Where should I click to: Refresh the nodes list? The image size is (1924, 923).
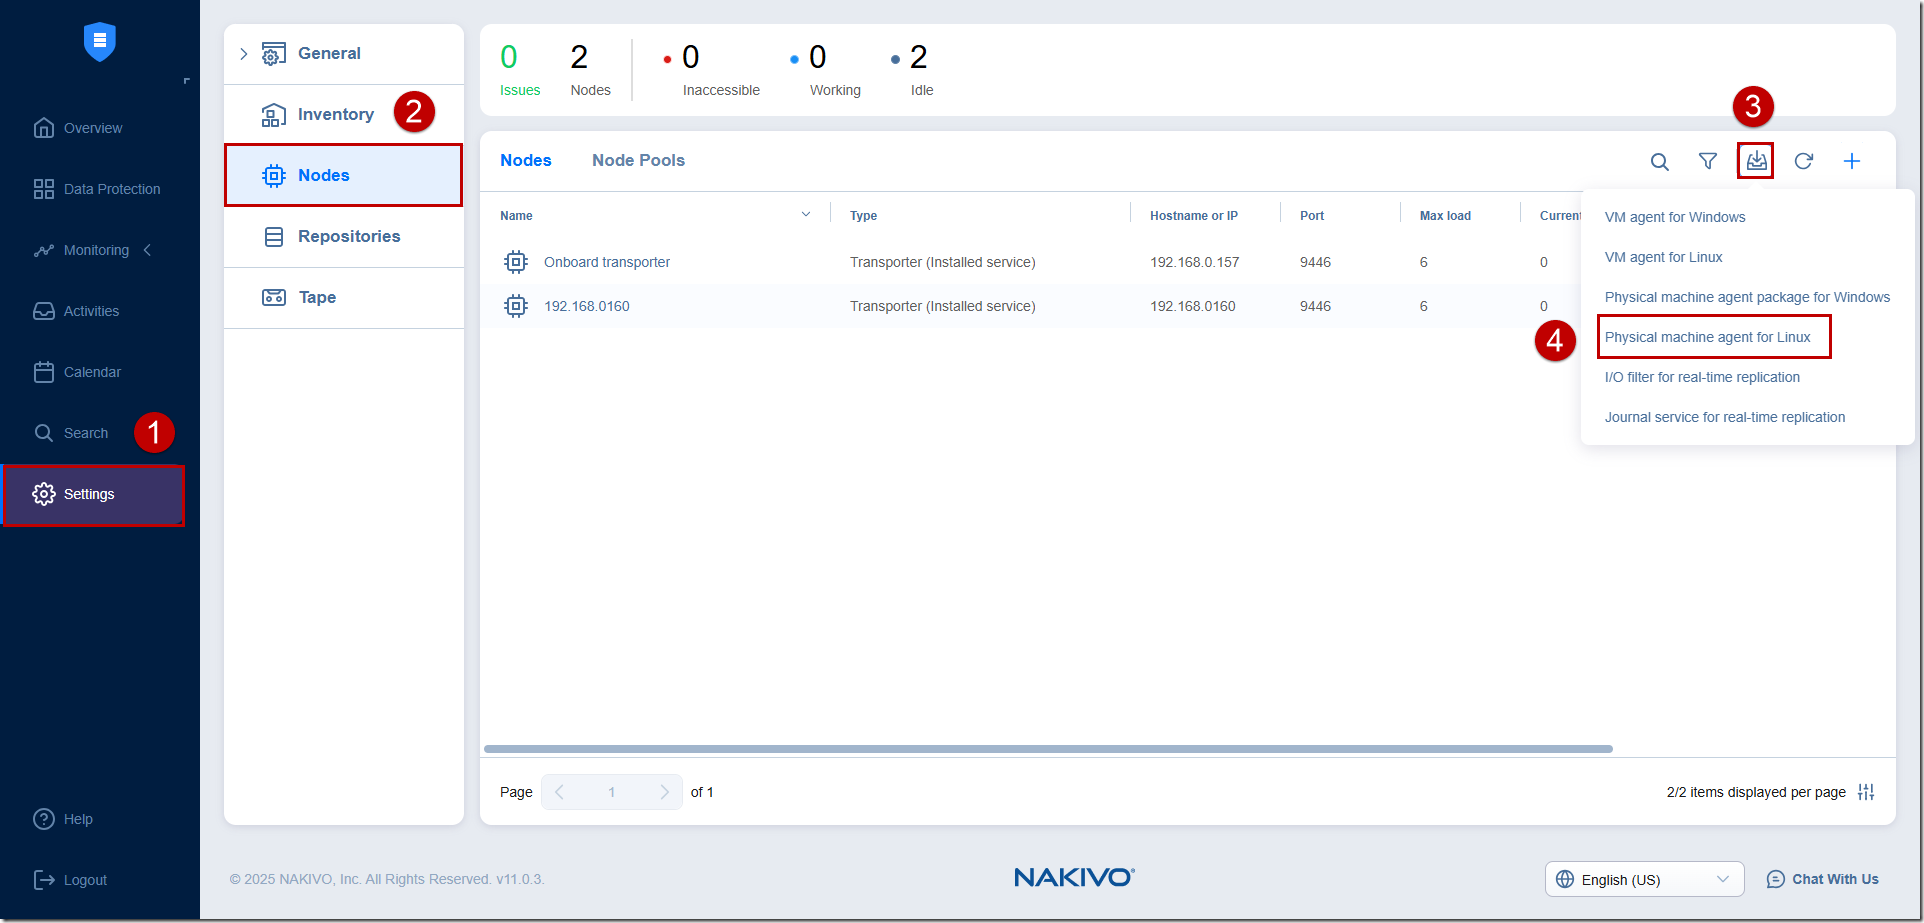pyautogui.click(x=1804, y=161)
